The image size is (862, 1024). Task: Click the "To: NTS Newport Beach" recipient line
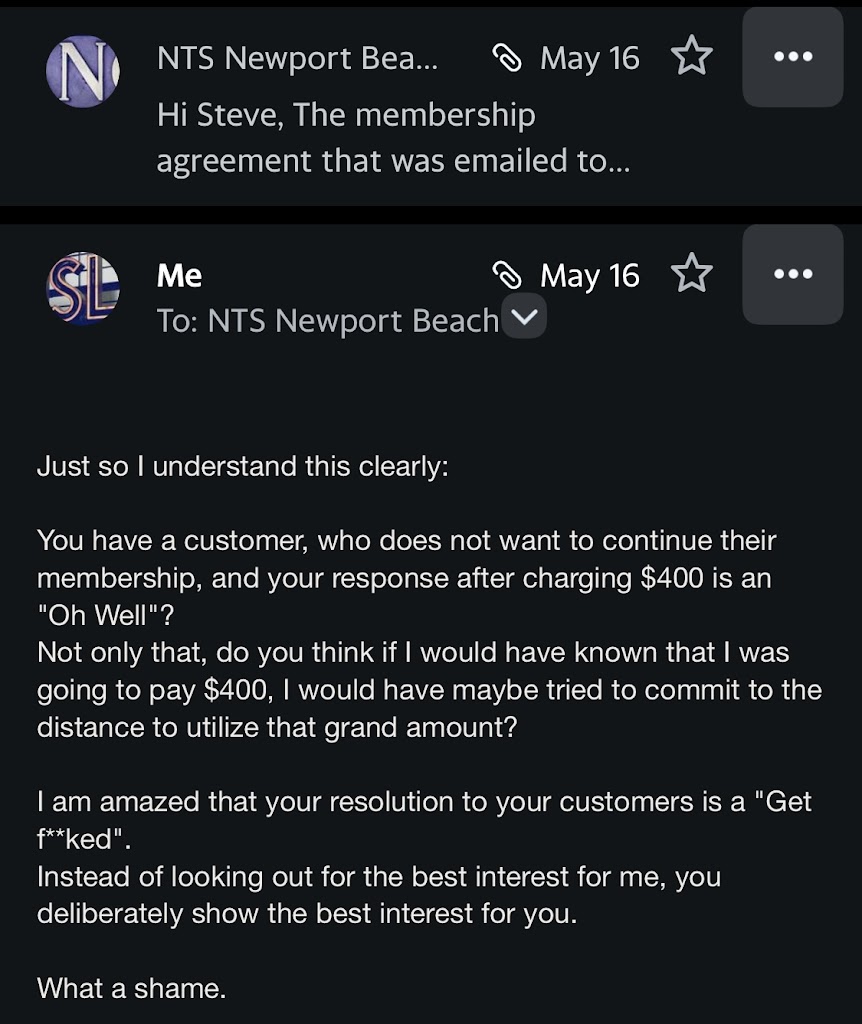[327, 321]
